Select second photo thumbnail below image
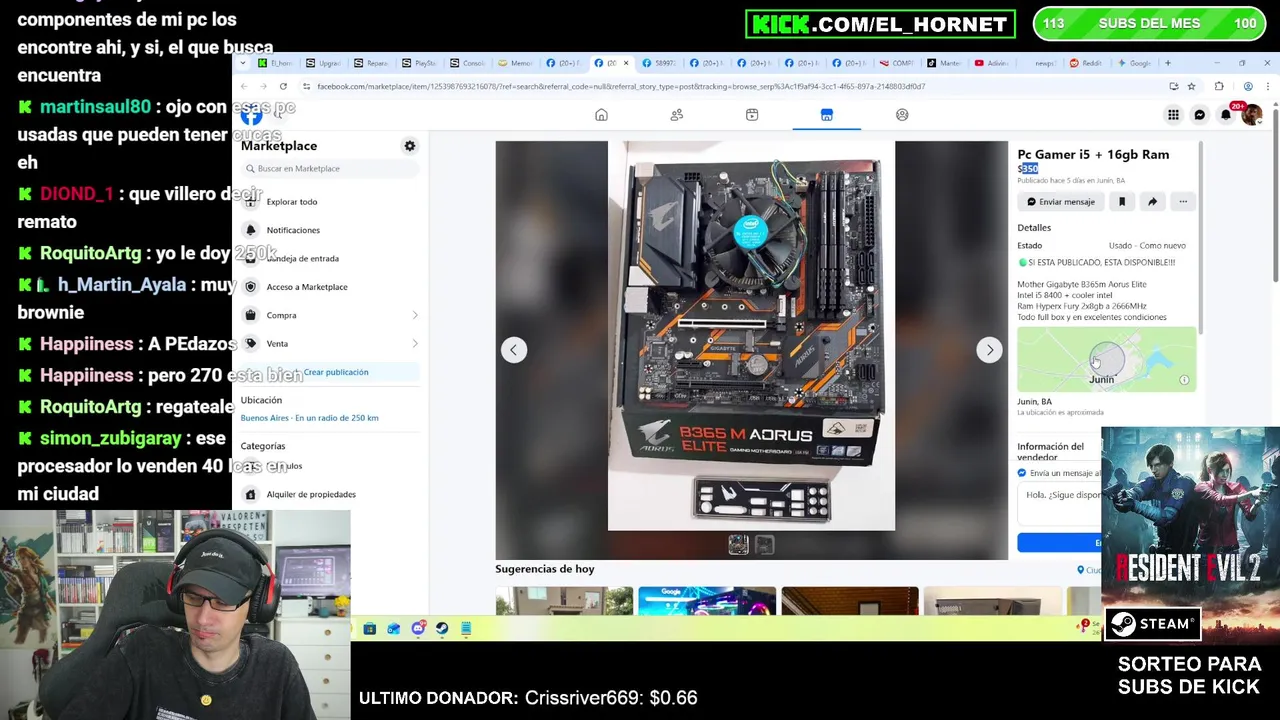 (764, 545)
